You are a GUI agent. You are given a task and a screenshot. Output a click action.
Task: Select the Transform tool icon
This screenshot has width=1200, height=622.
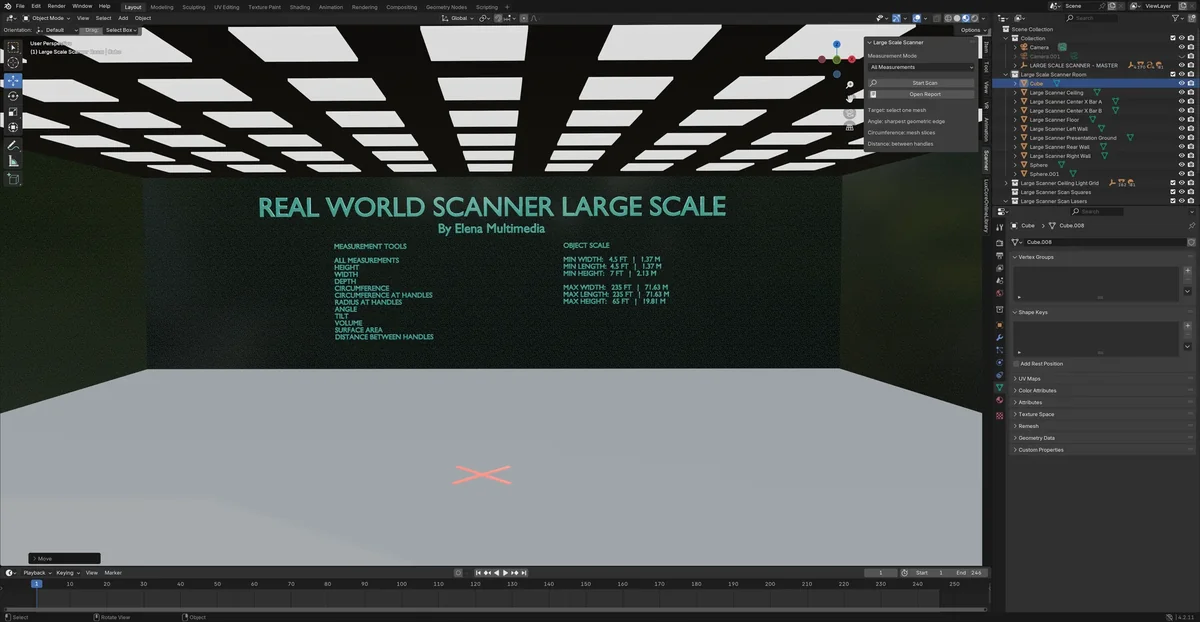pyautogui.click(x=13, y=127)
